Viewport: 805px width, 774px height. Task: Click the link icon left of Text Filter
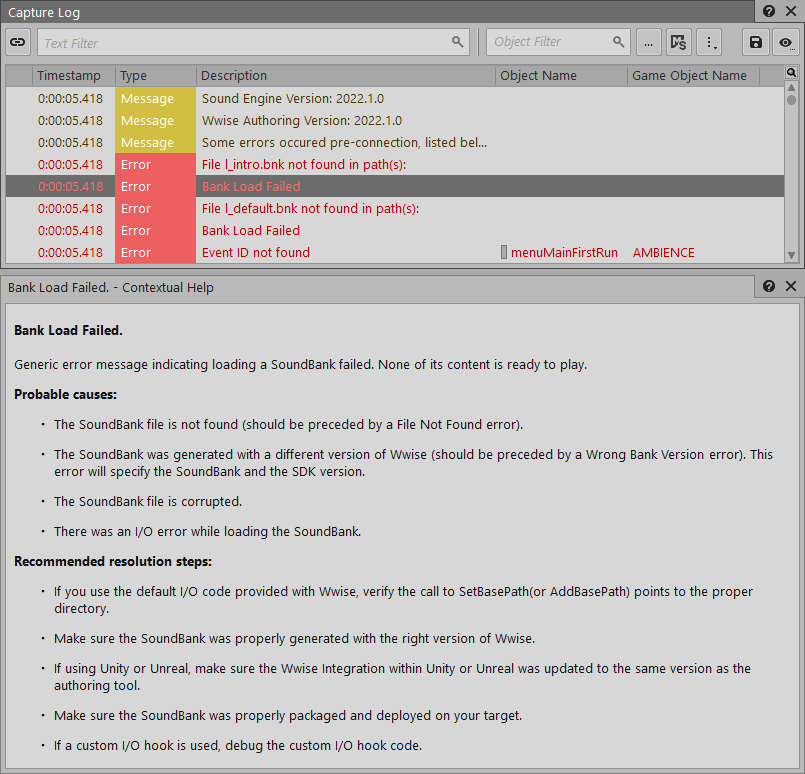click(18, 42)
